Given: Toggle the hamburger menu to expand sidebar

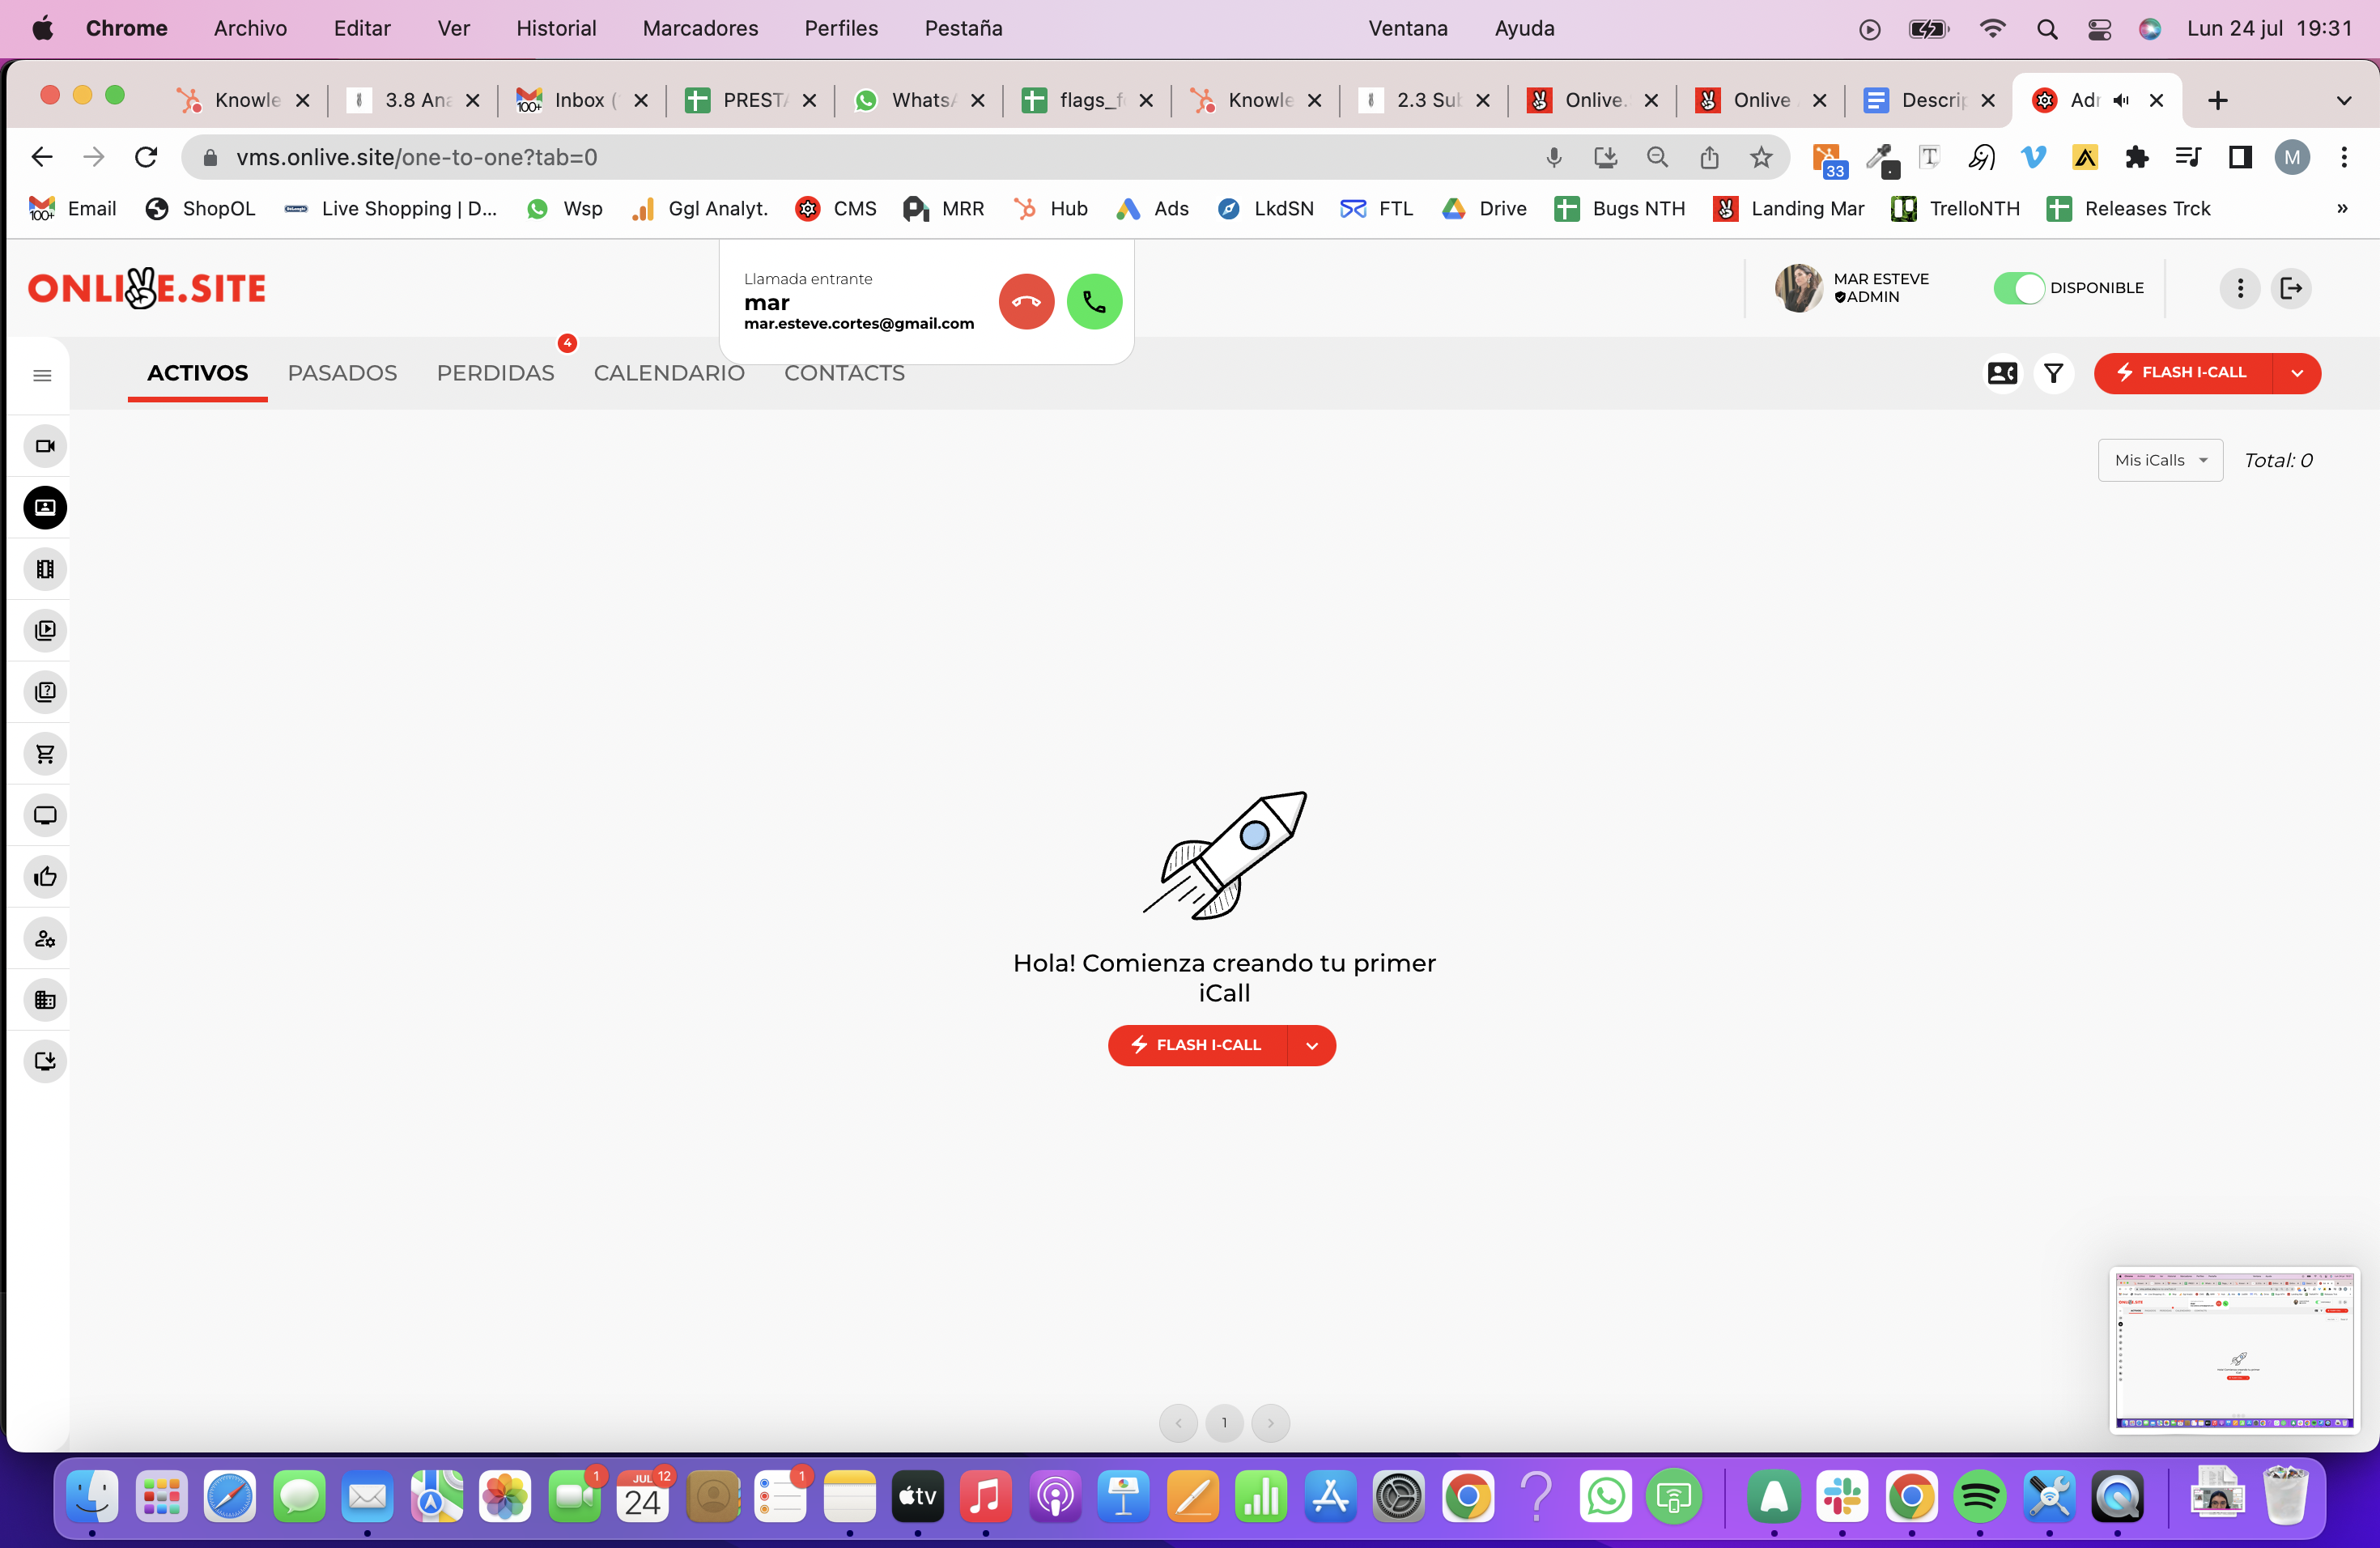Looking at the screenshot, I should 42,376.
